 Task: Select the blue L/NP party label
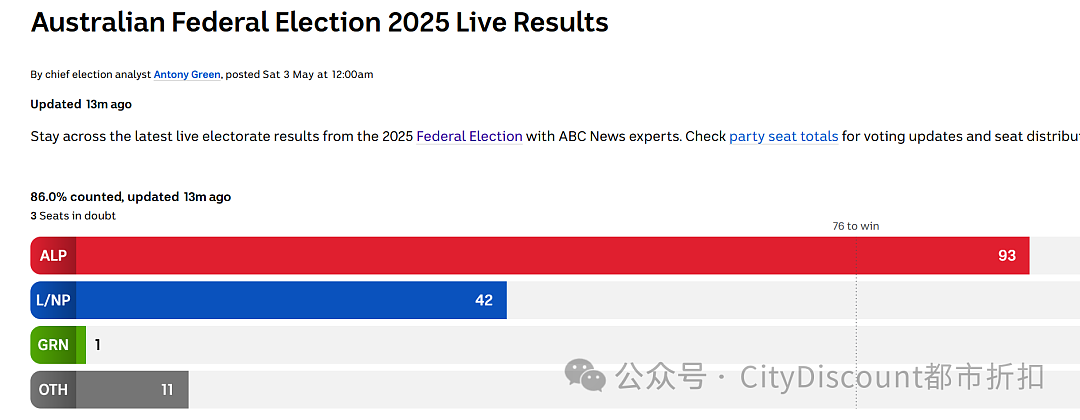53,300
